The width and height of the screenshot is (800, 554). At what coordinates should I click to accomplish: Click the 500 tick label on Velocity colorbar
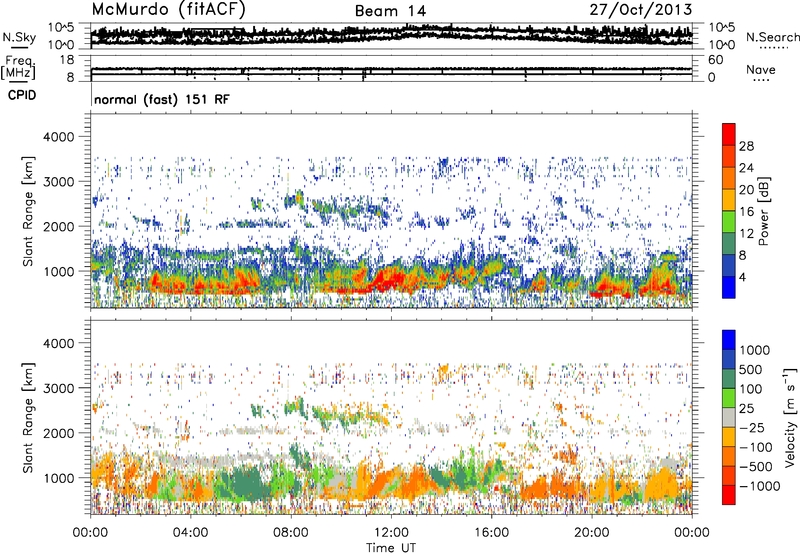pyautogui.click(x=751, y=369)
